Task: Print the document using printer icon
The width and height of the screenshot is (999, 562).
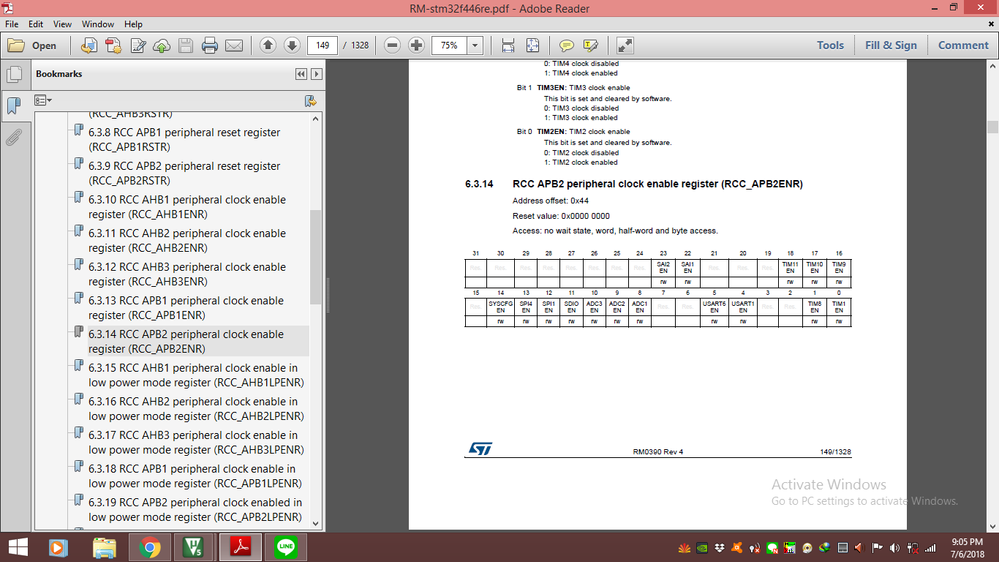Action: (210, 45)
